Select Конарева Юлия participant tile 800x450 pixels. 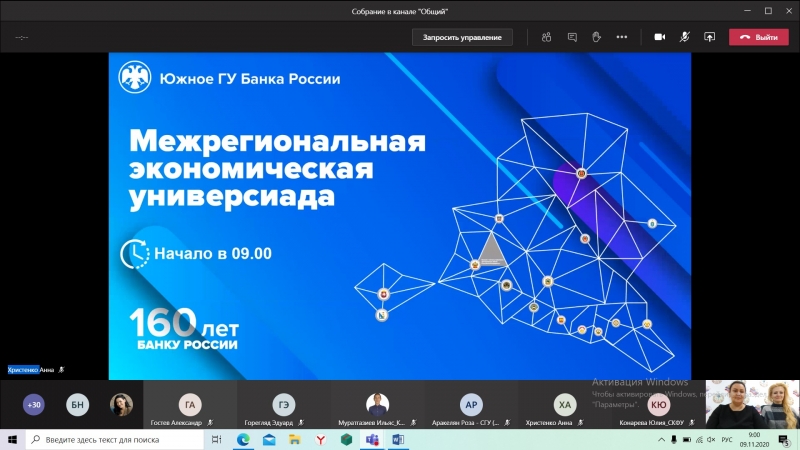click(658, 405)
